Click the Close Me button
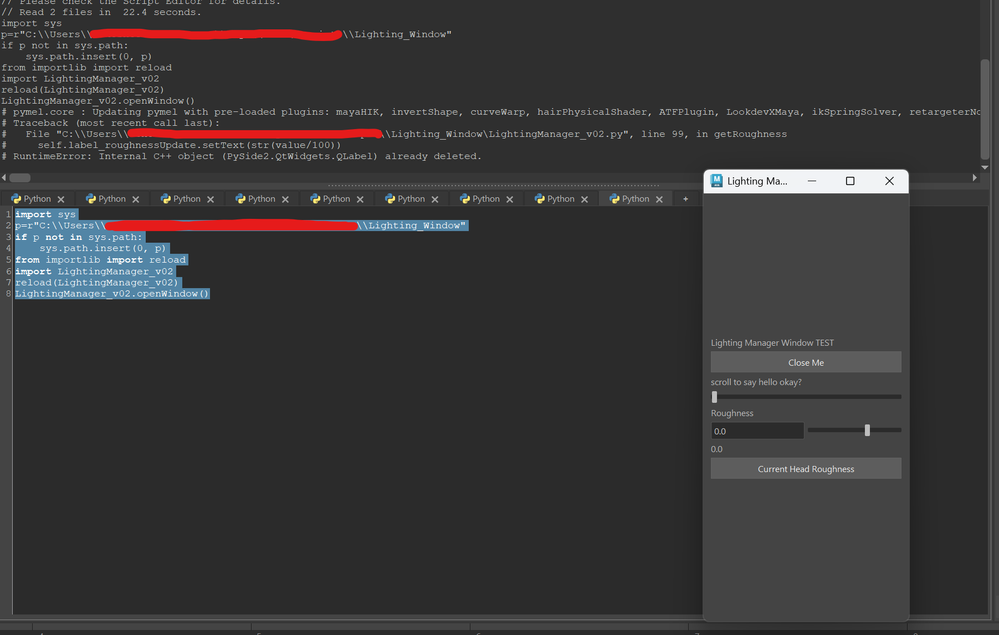 806,362
